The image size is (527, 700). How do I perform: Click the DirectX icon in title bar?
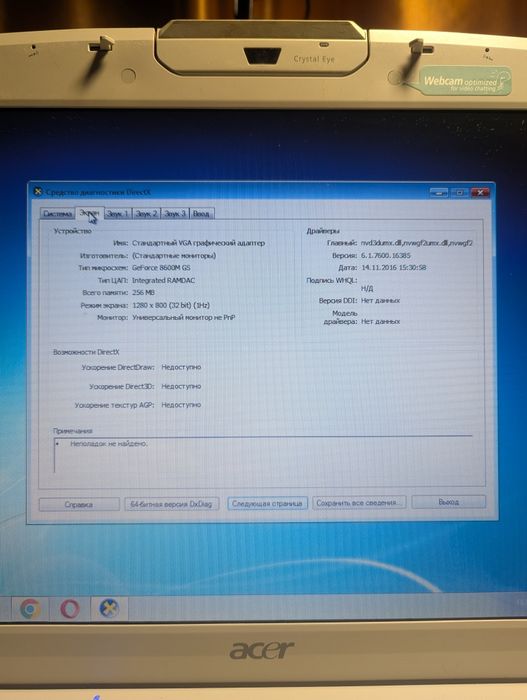[x=38, y=192]
